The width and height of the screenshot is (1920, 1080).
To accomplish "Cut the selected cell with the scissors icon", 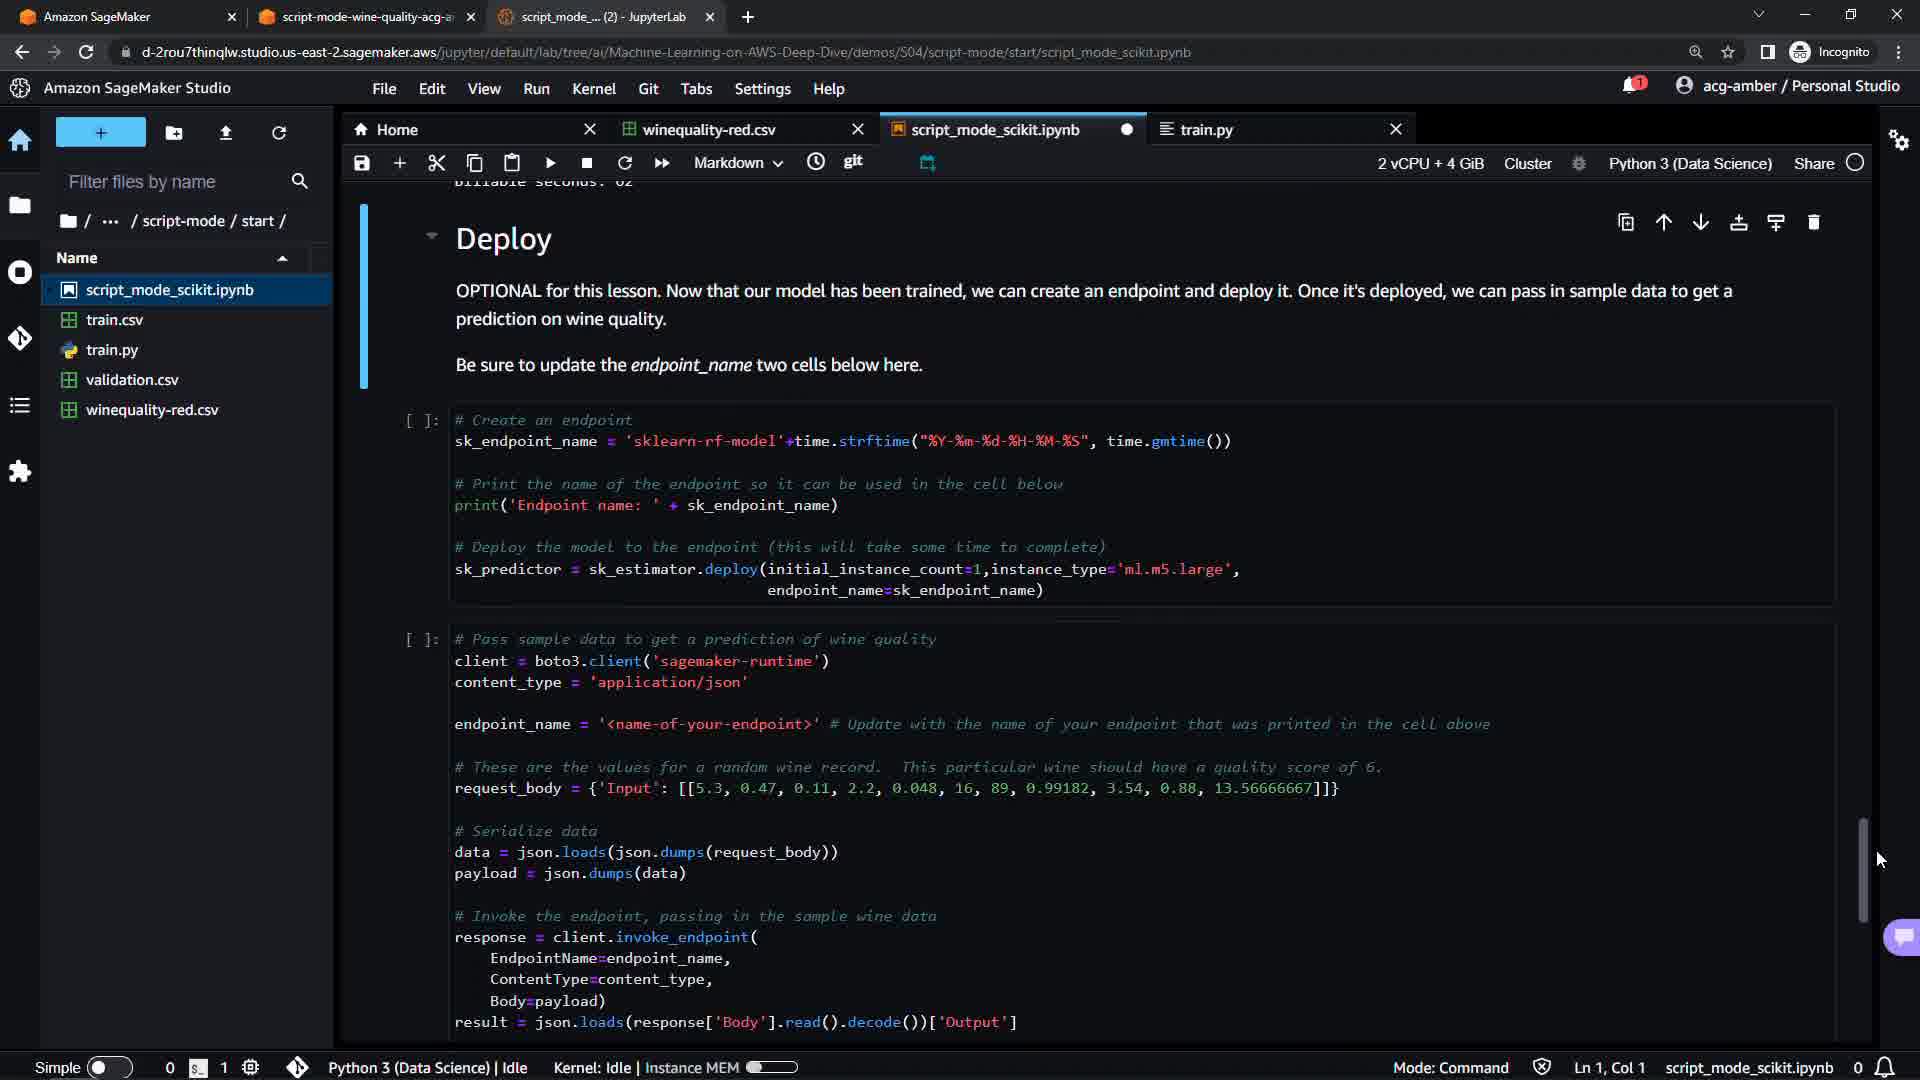I will 436,163.
